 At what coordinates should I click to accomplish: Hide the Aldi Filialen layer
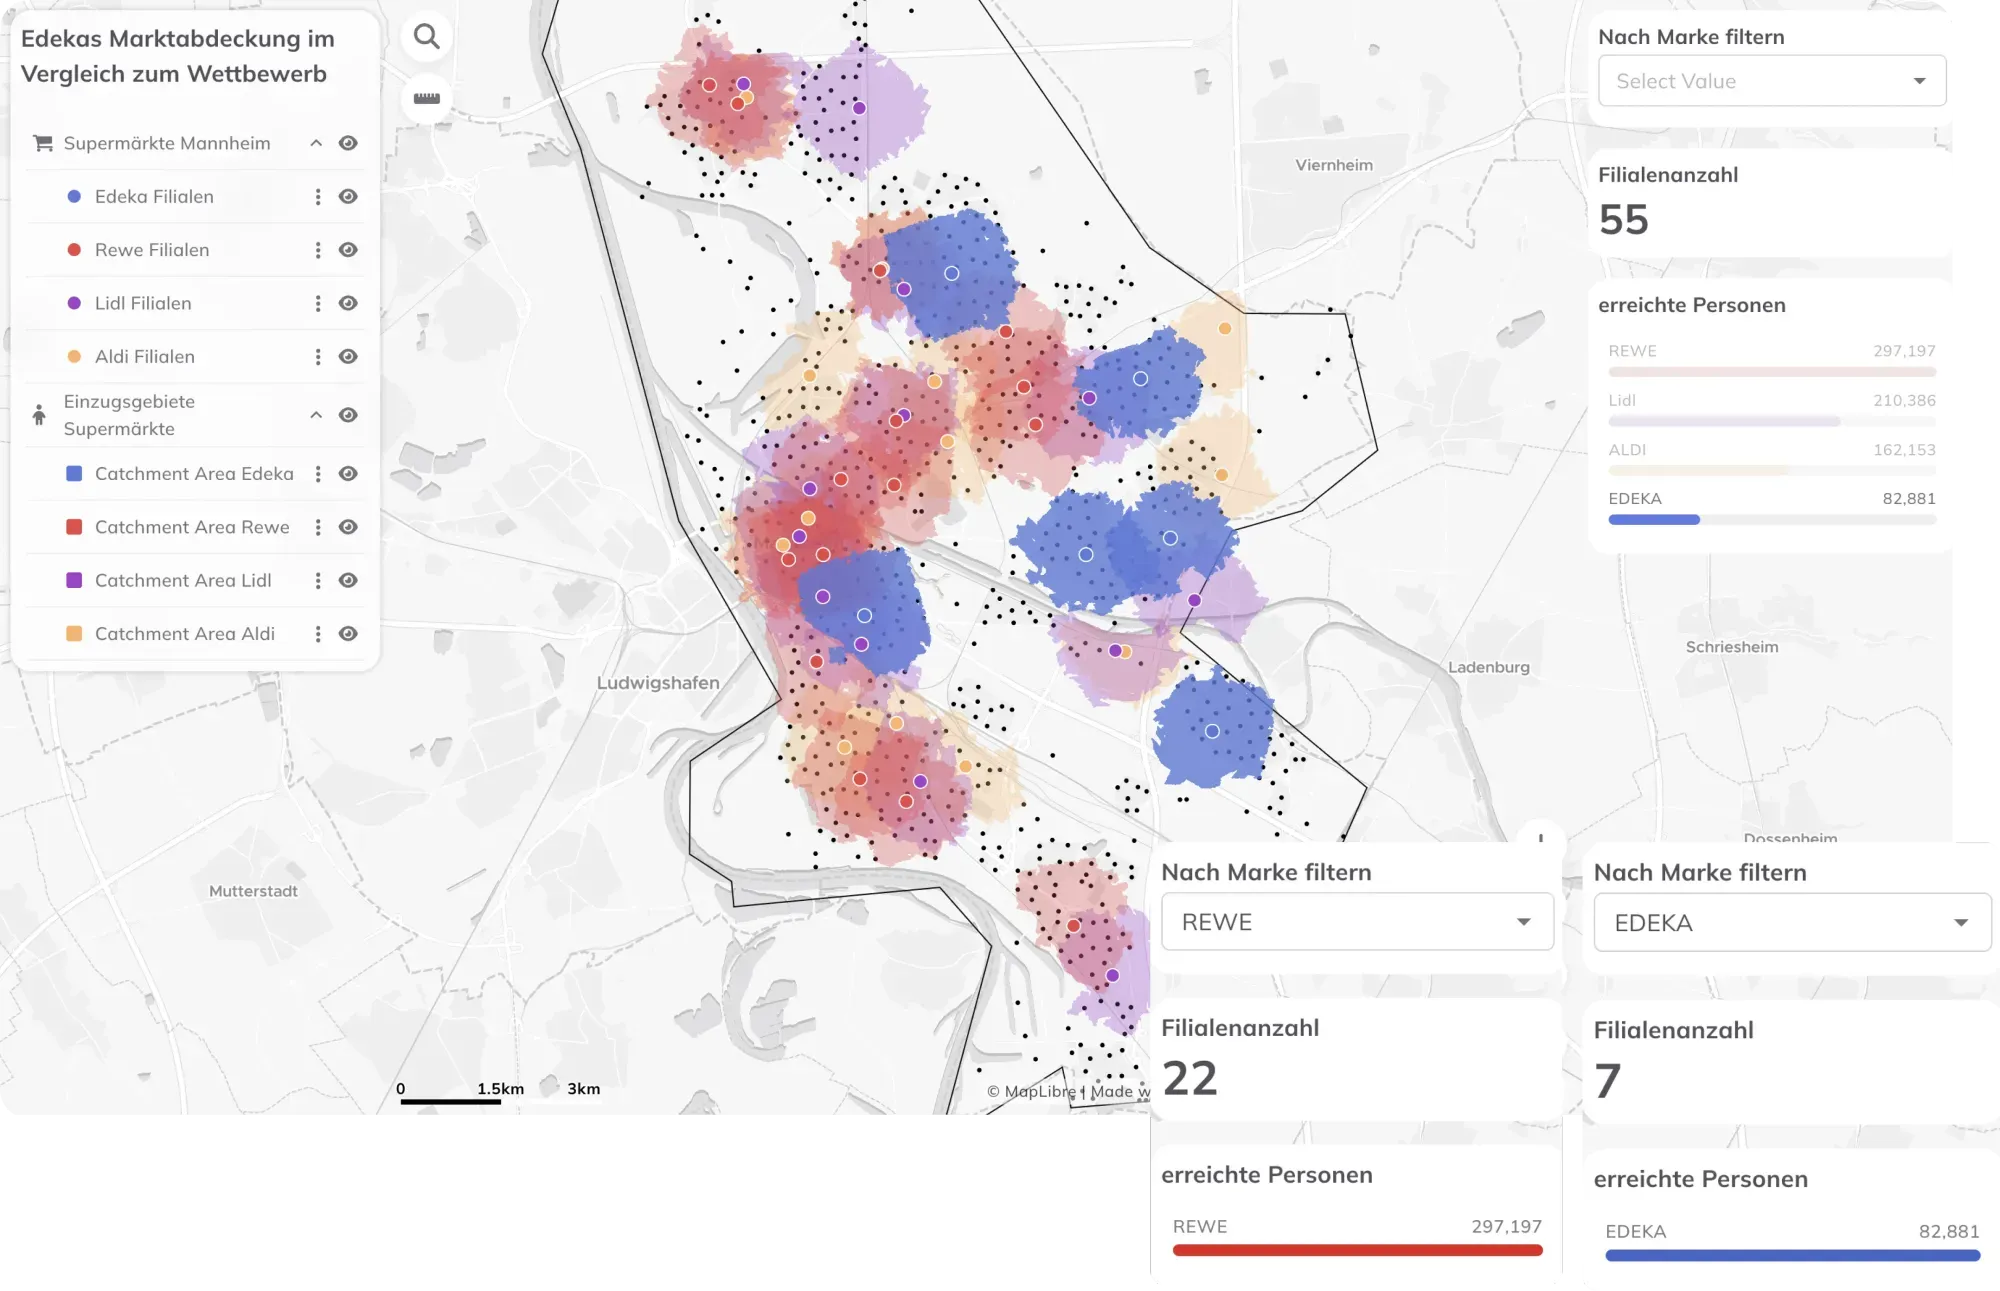tap(348, 357)
